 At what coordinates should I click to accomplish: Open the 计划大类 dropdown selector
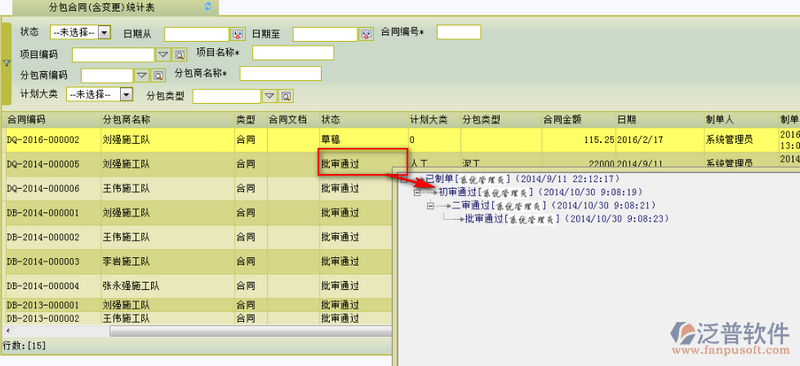(x=99, y=94)
